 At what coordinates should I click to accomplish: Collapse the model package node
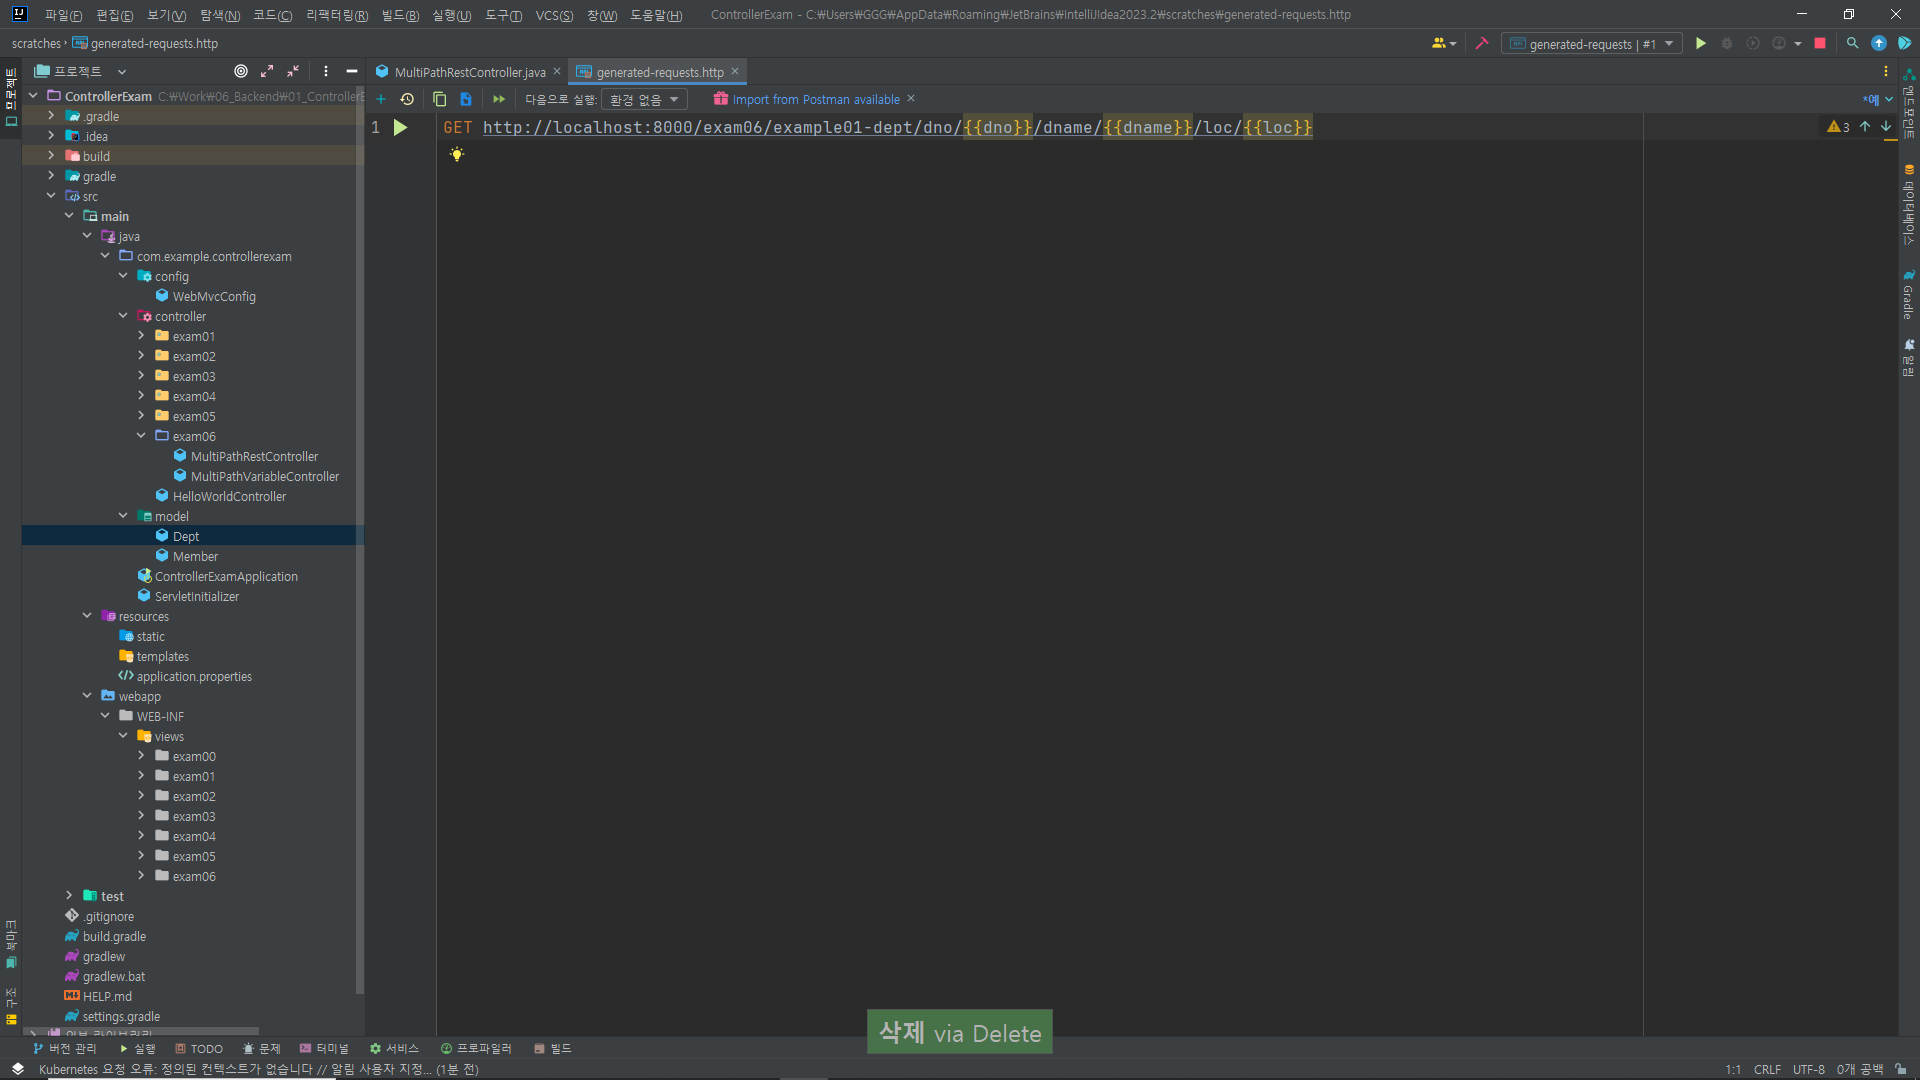click(x=123, y=516)
